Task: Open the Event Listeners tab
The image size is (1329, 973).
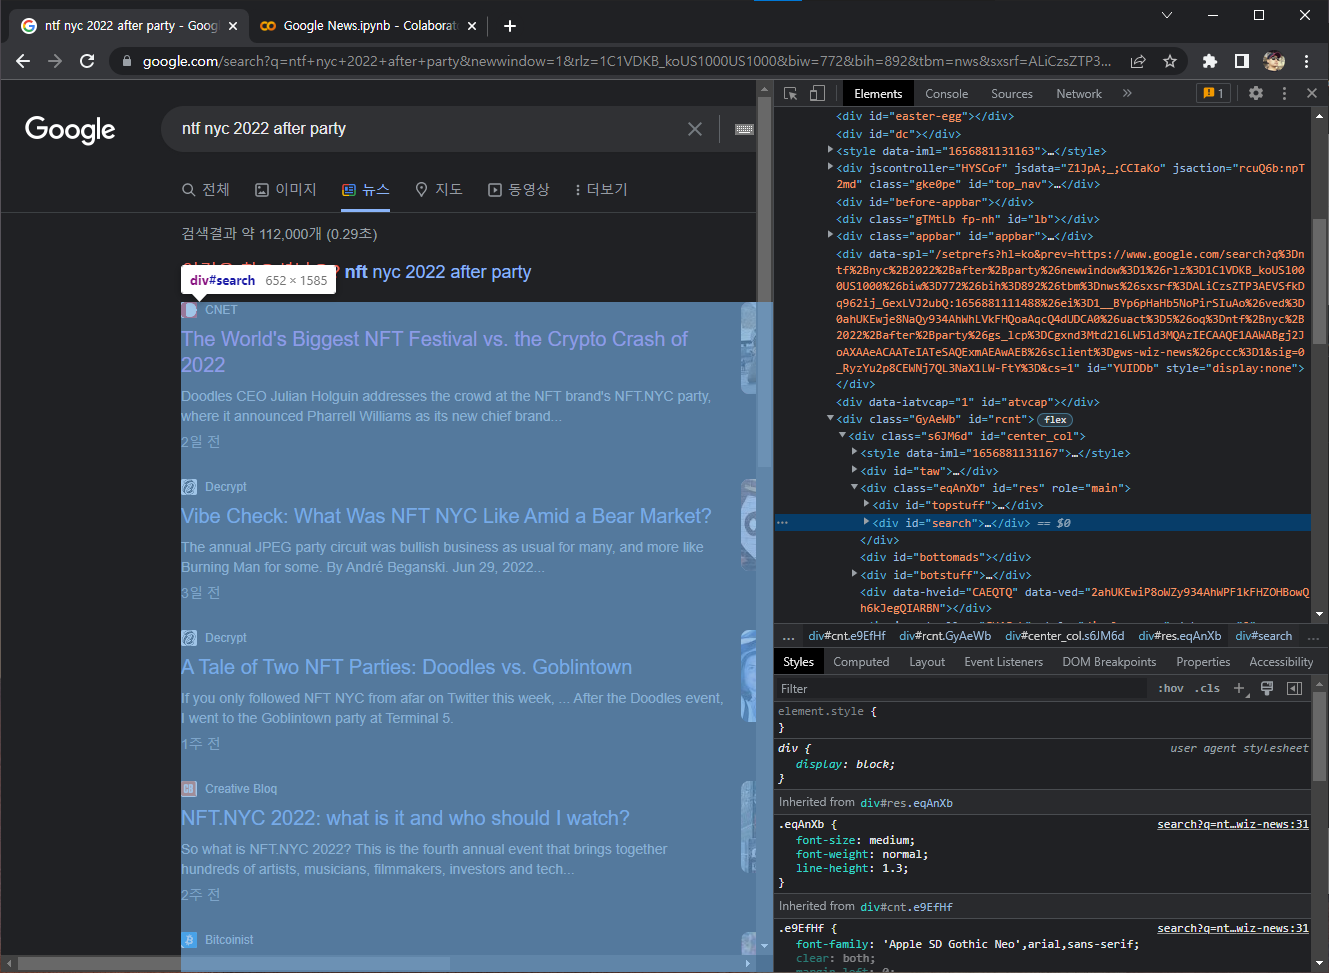Action: pyautogui.click(x=1003, y=662)
